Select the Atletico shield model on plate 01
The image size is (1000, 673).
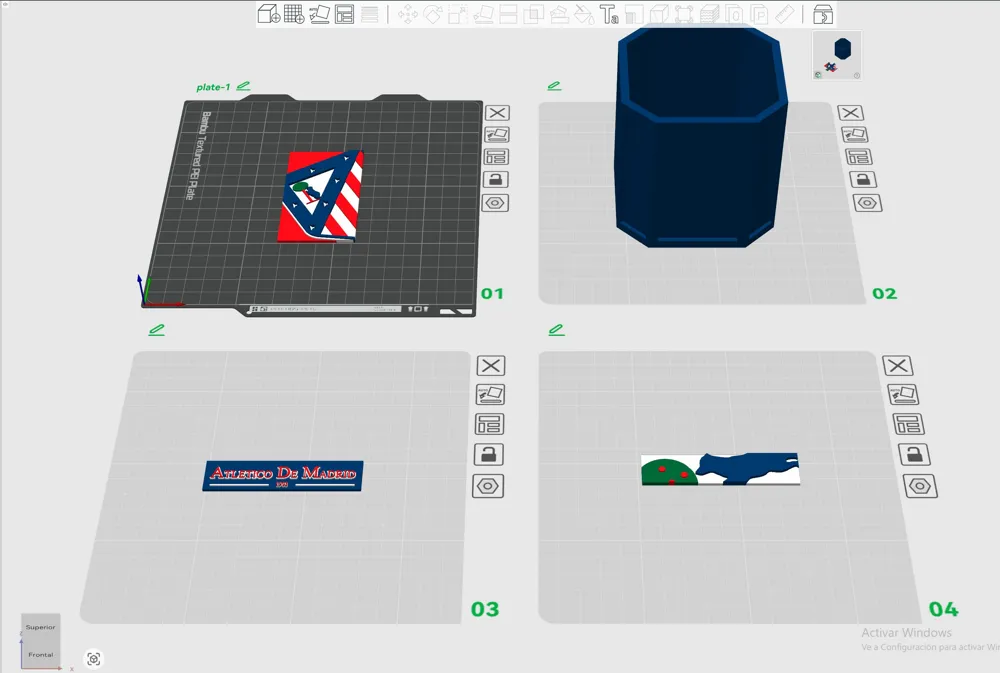point(322,196)
